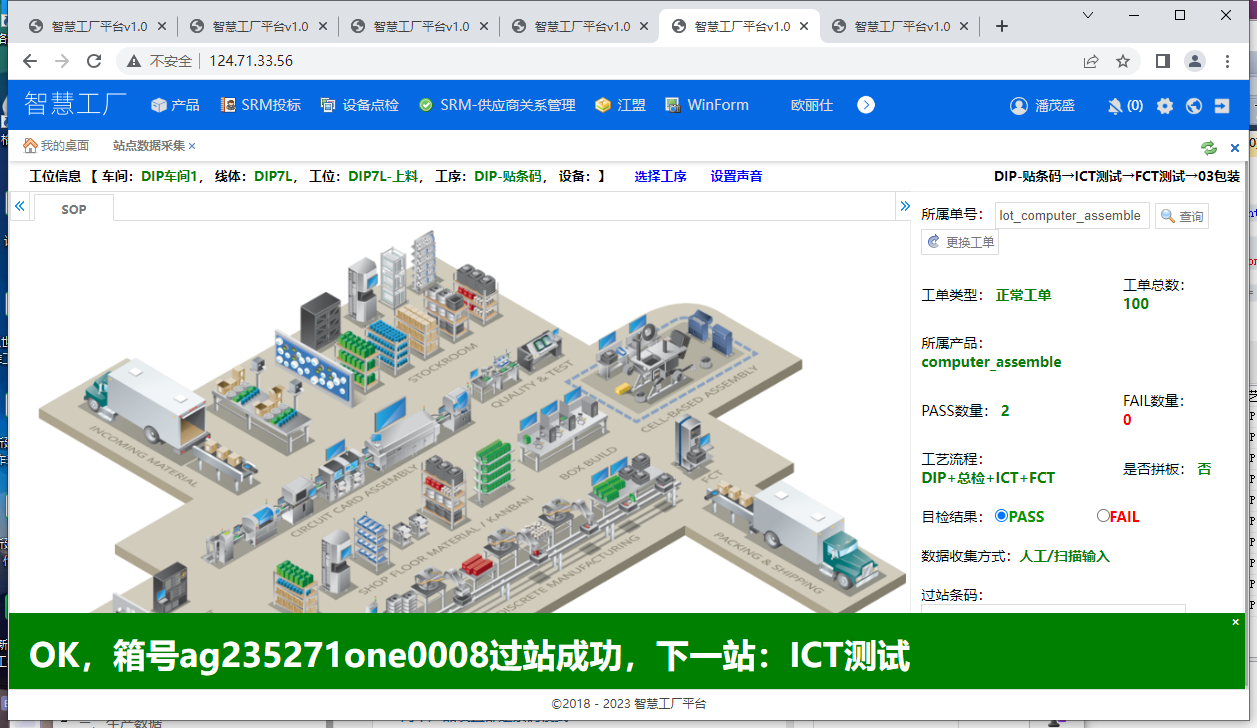This screenshot has height=728, width=1257.
Task: Click the 更换工单 button
Action: (960, 242)
